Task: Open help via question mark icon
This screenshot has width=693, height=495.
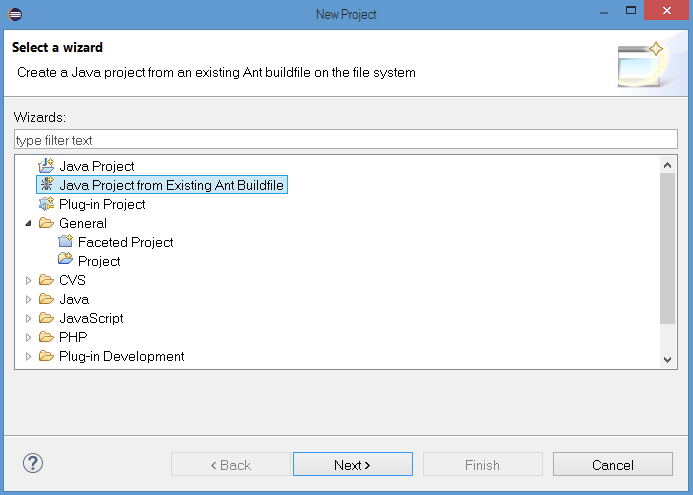Action: (x=33, y=464)
